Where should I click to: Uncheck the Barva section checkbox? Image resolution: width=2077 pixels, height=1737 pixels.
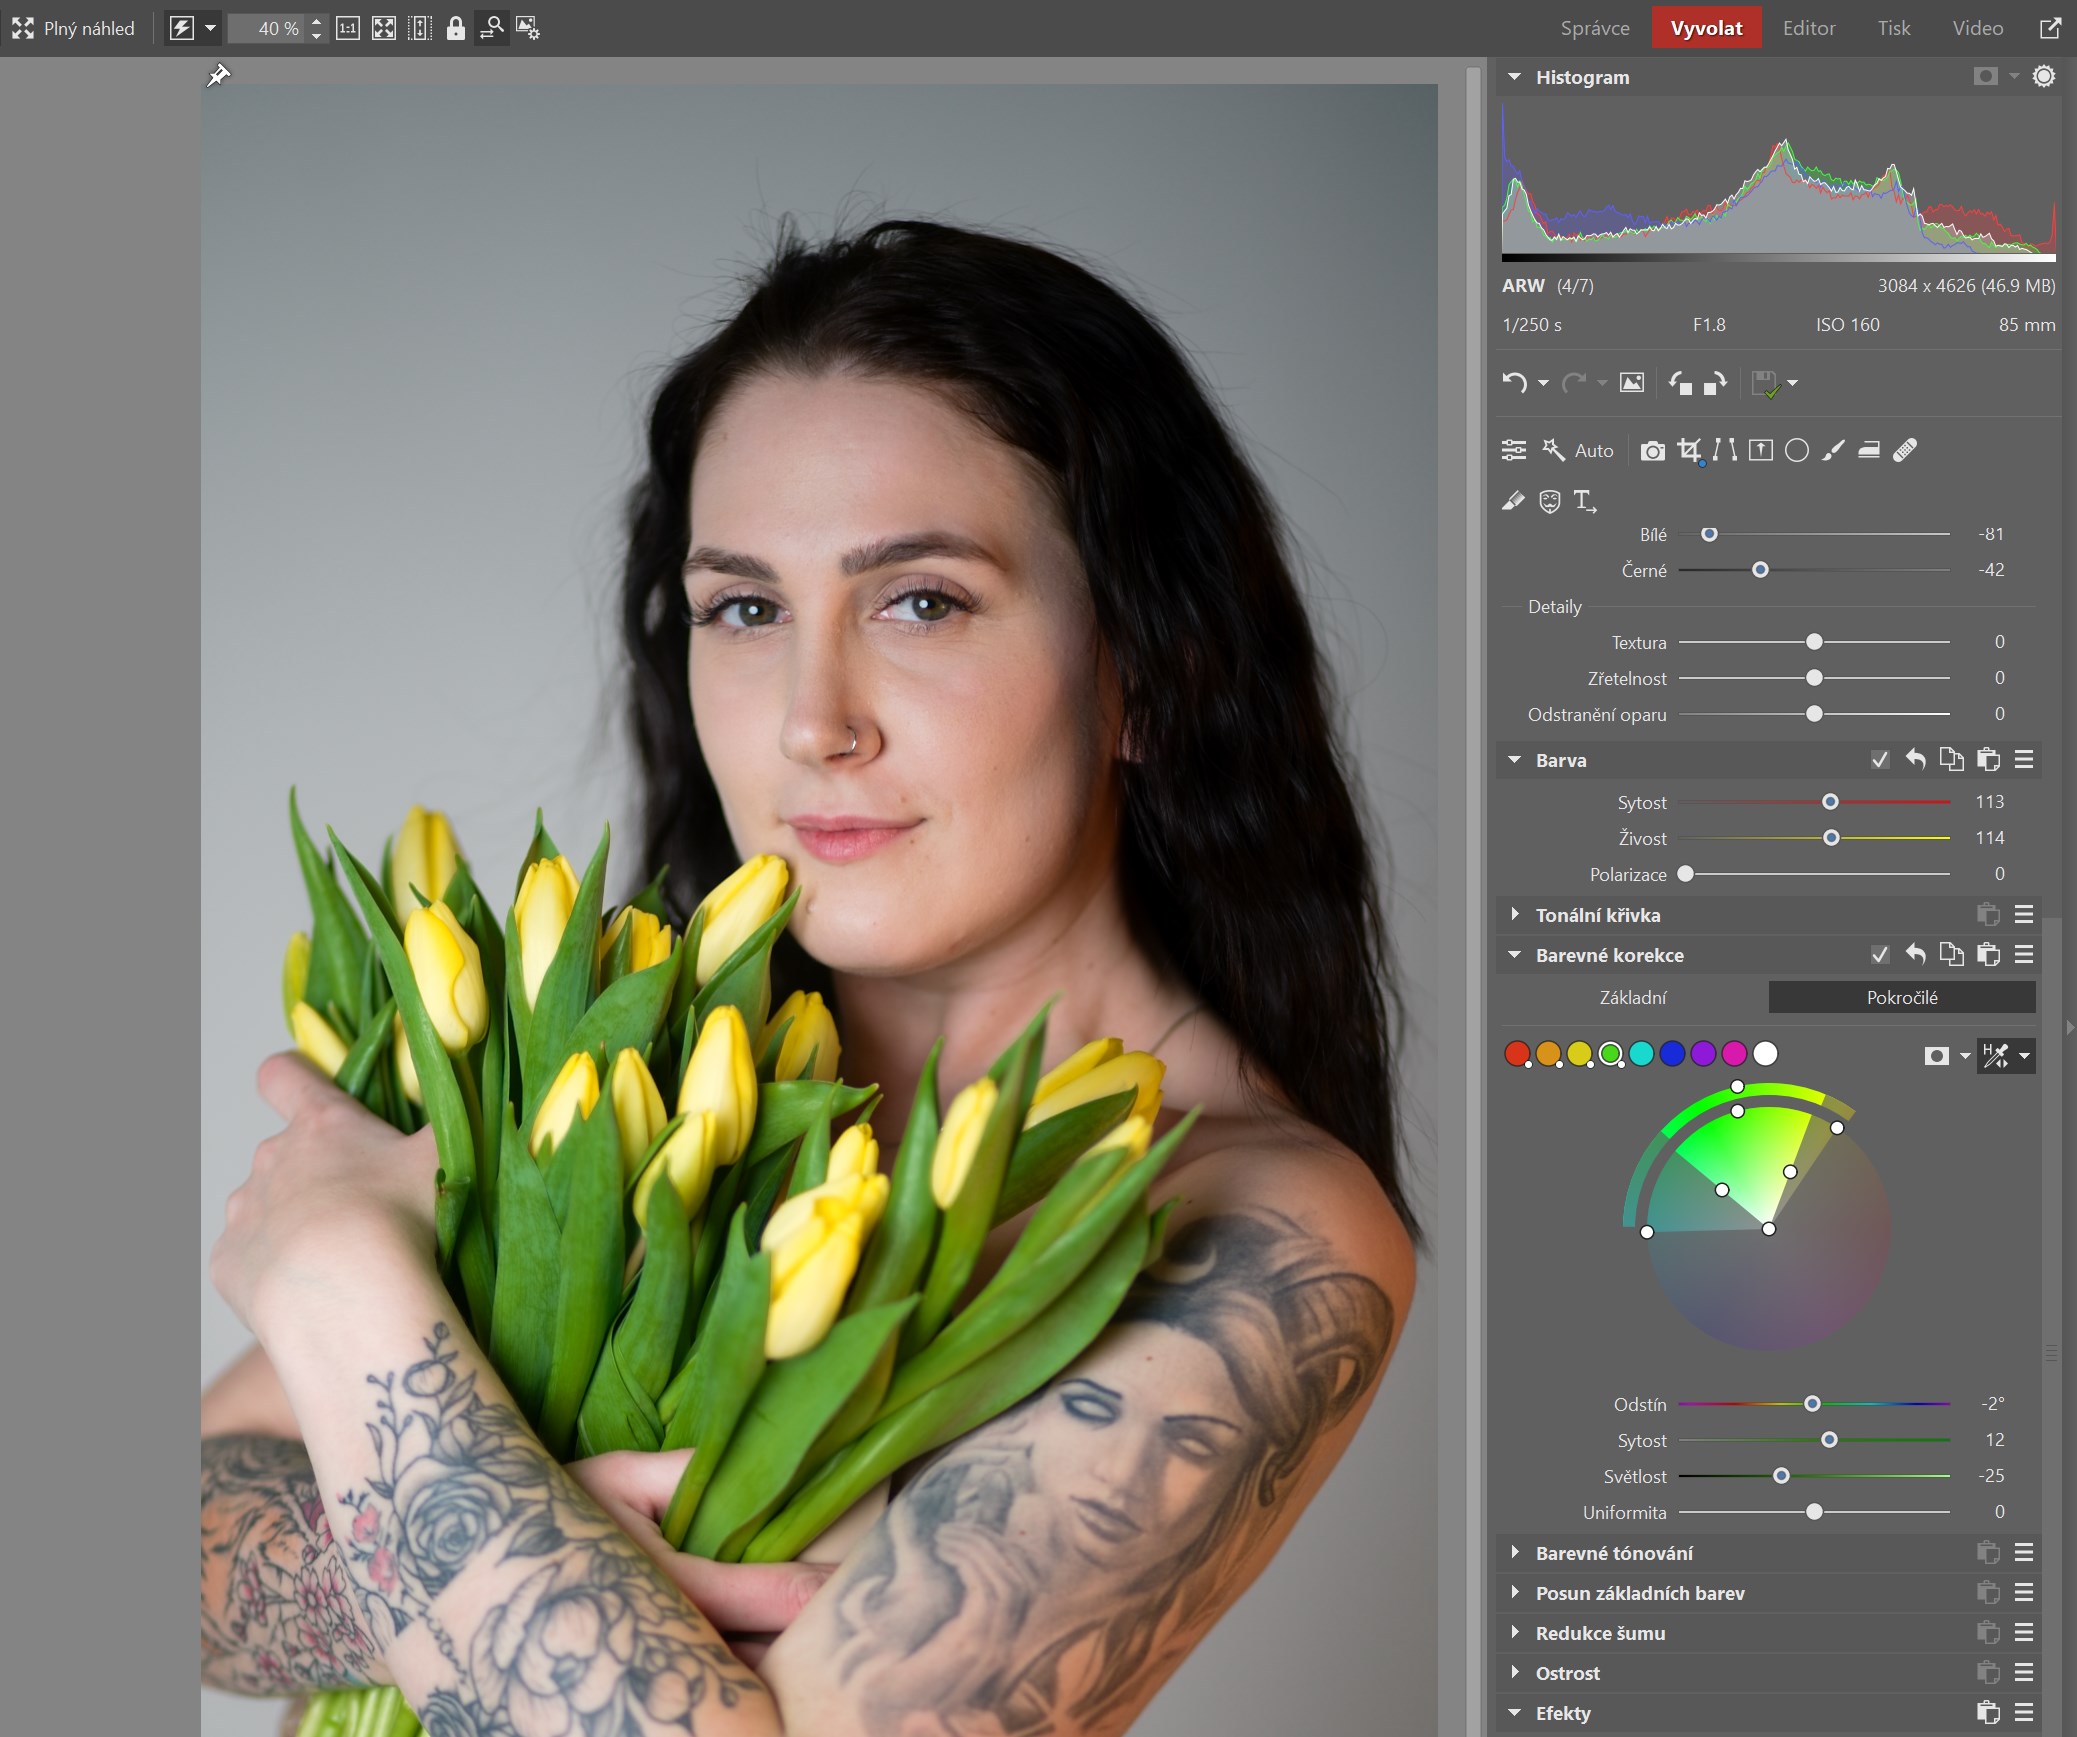click(x=1880, y=760)
